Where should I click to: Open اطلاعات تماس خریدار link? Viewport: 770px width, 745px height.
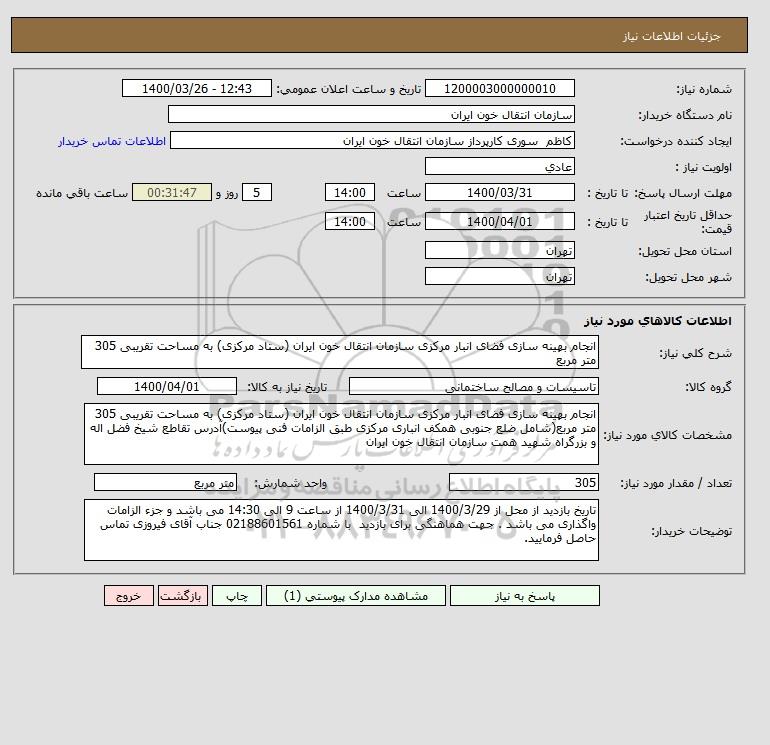(111, 141)
